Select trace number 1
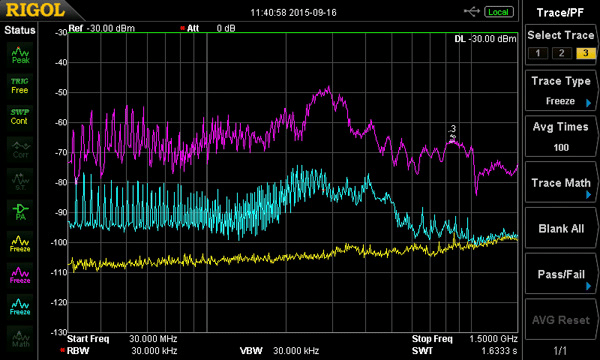This screenshot has height=360, width=600. [x=538, y=53]
